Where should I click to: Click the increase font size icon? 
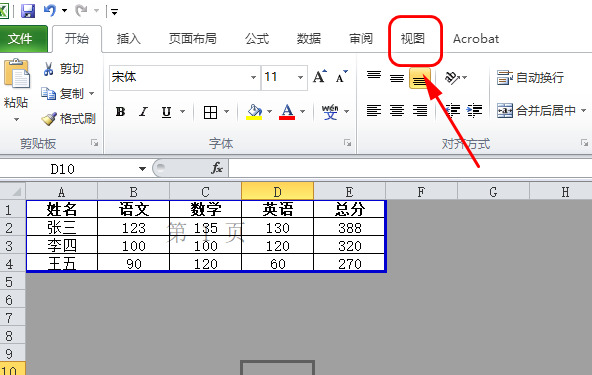click(320, 77)
